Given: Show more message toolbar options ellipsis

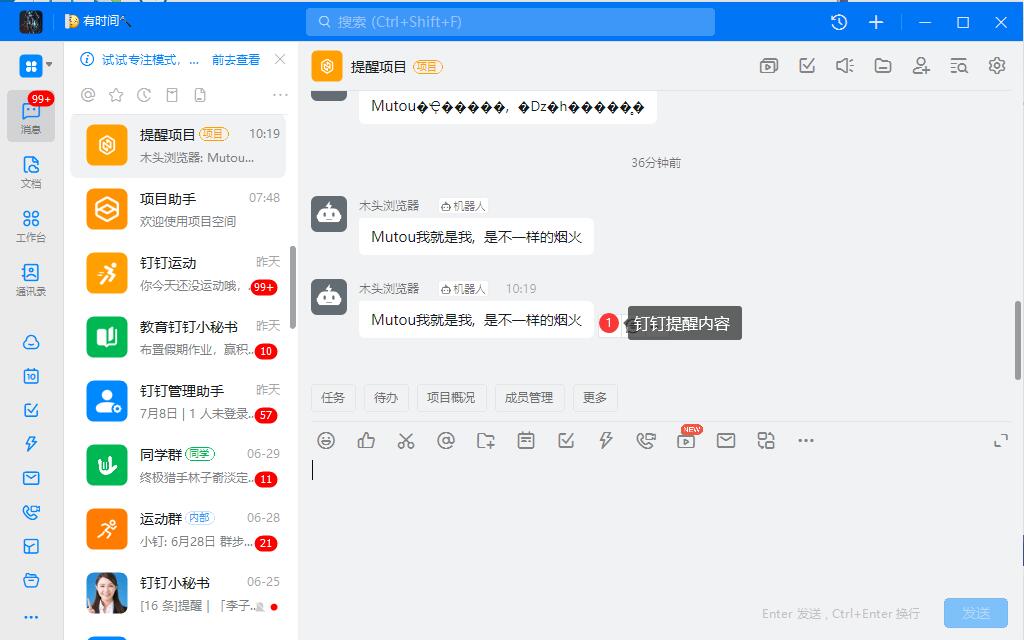Looking at the screenshot, I should click(806, 441).
